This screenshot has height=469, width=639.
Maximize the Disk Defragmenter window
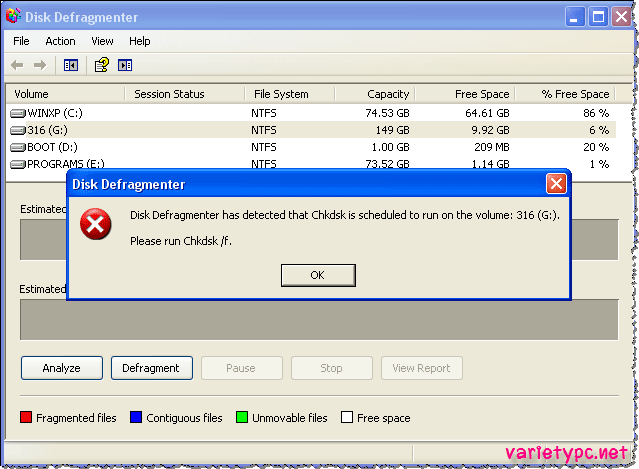tap(598, 17)
